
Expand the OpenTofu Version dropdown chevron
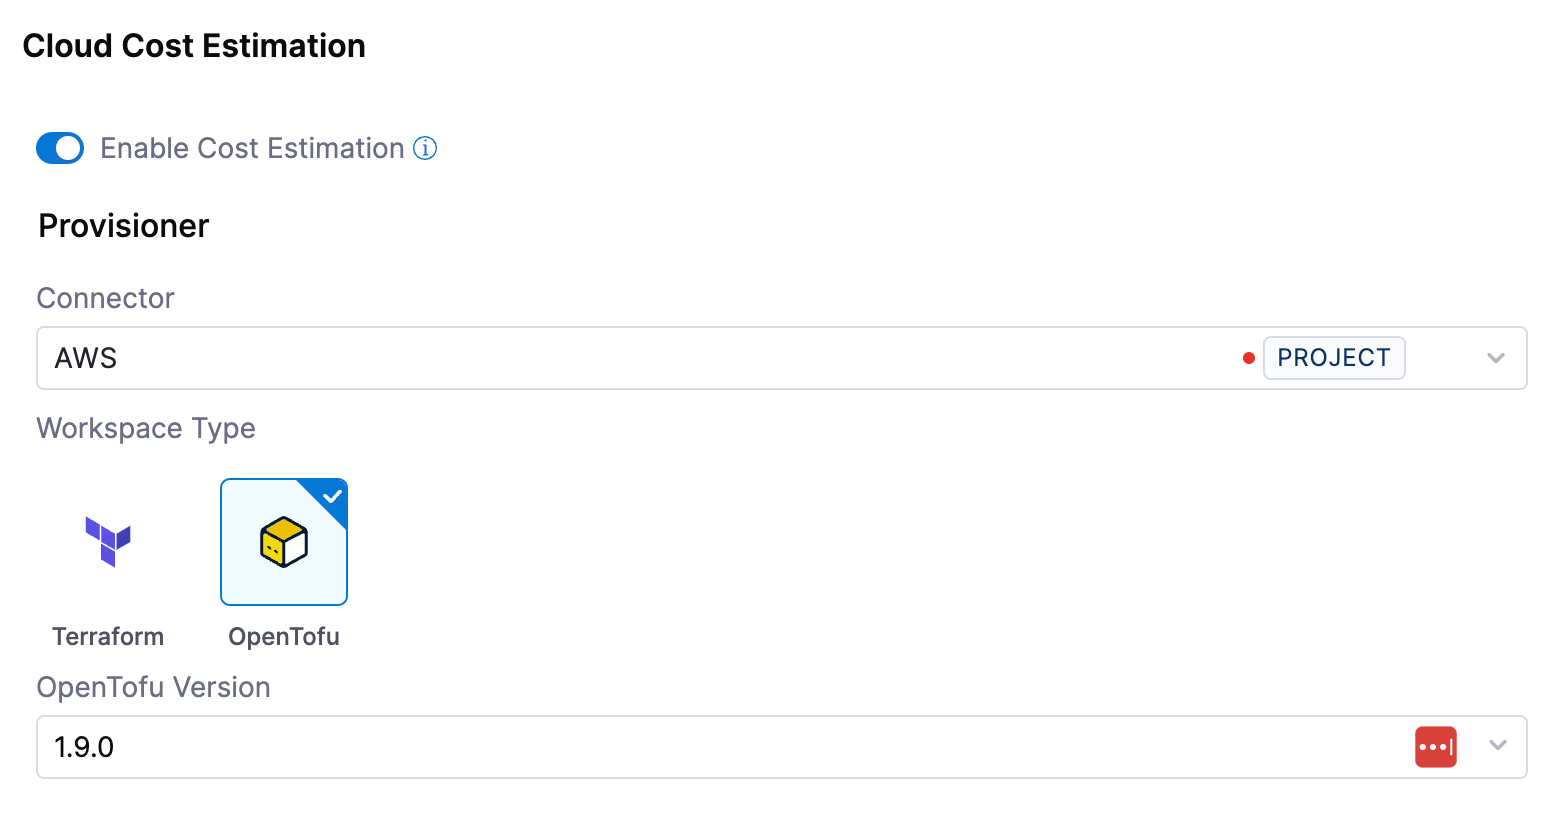point(1497,746)
